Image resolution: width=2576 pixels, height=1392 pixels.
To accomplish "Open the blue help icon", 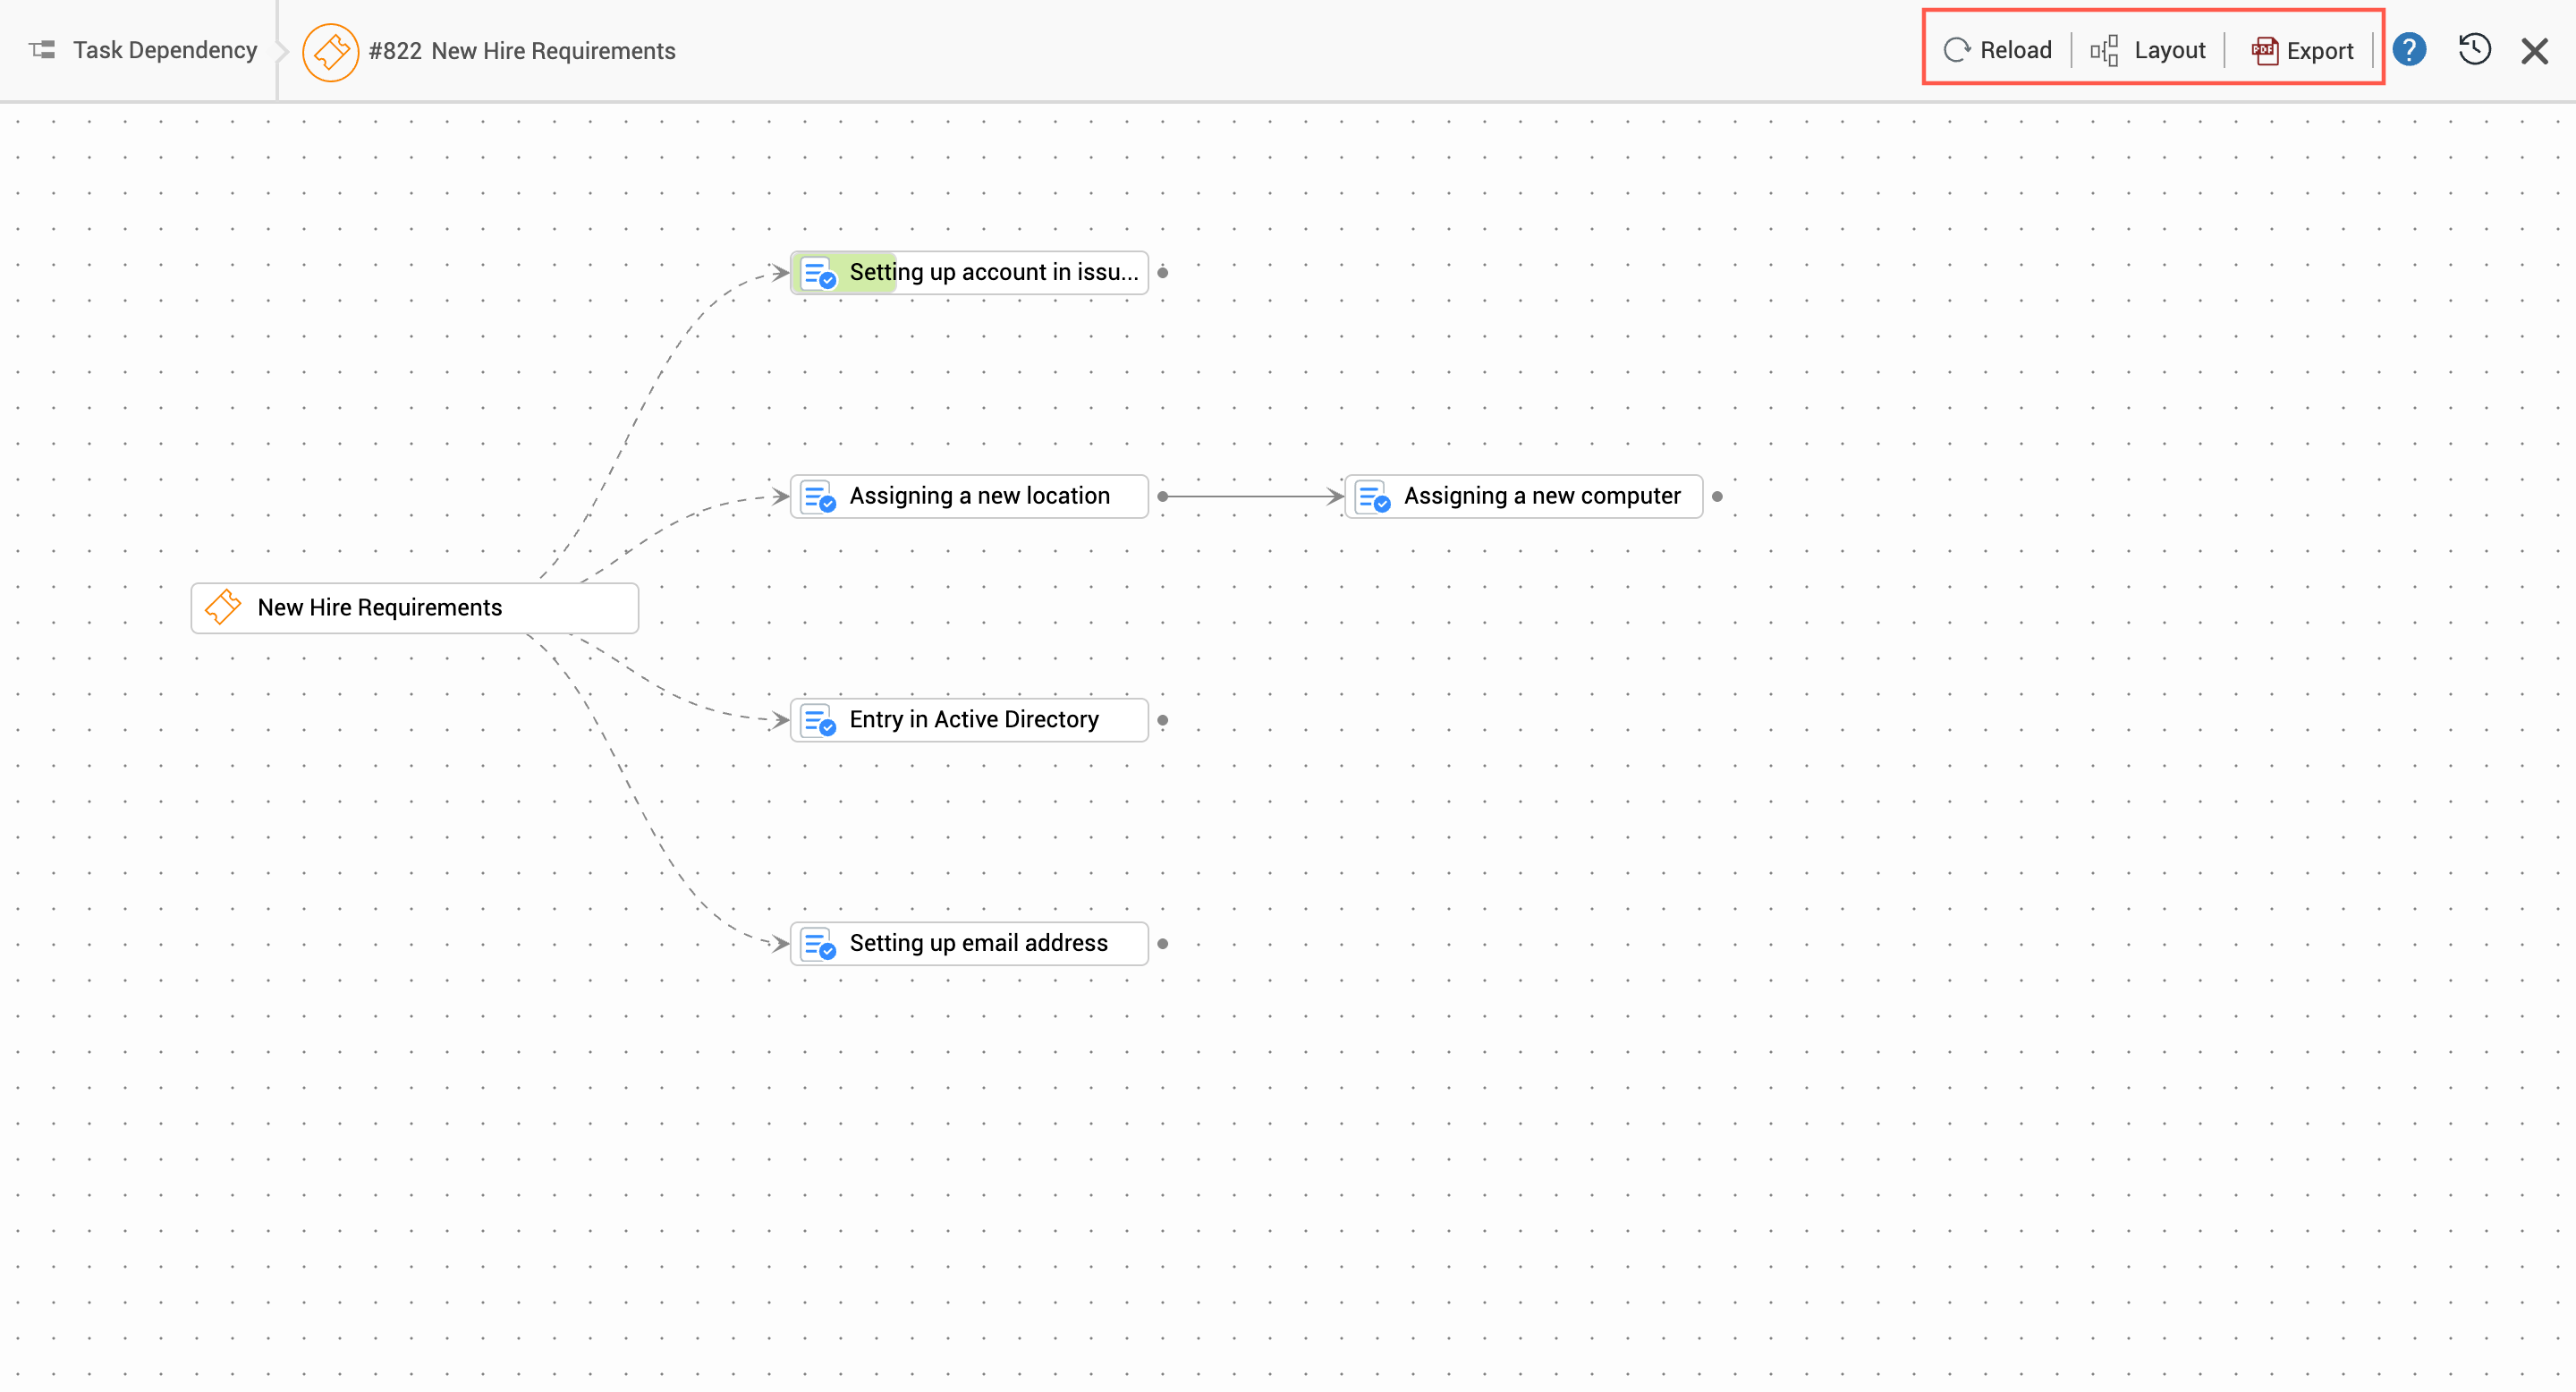I will (x=2409, y=50).
